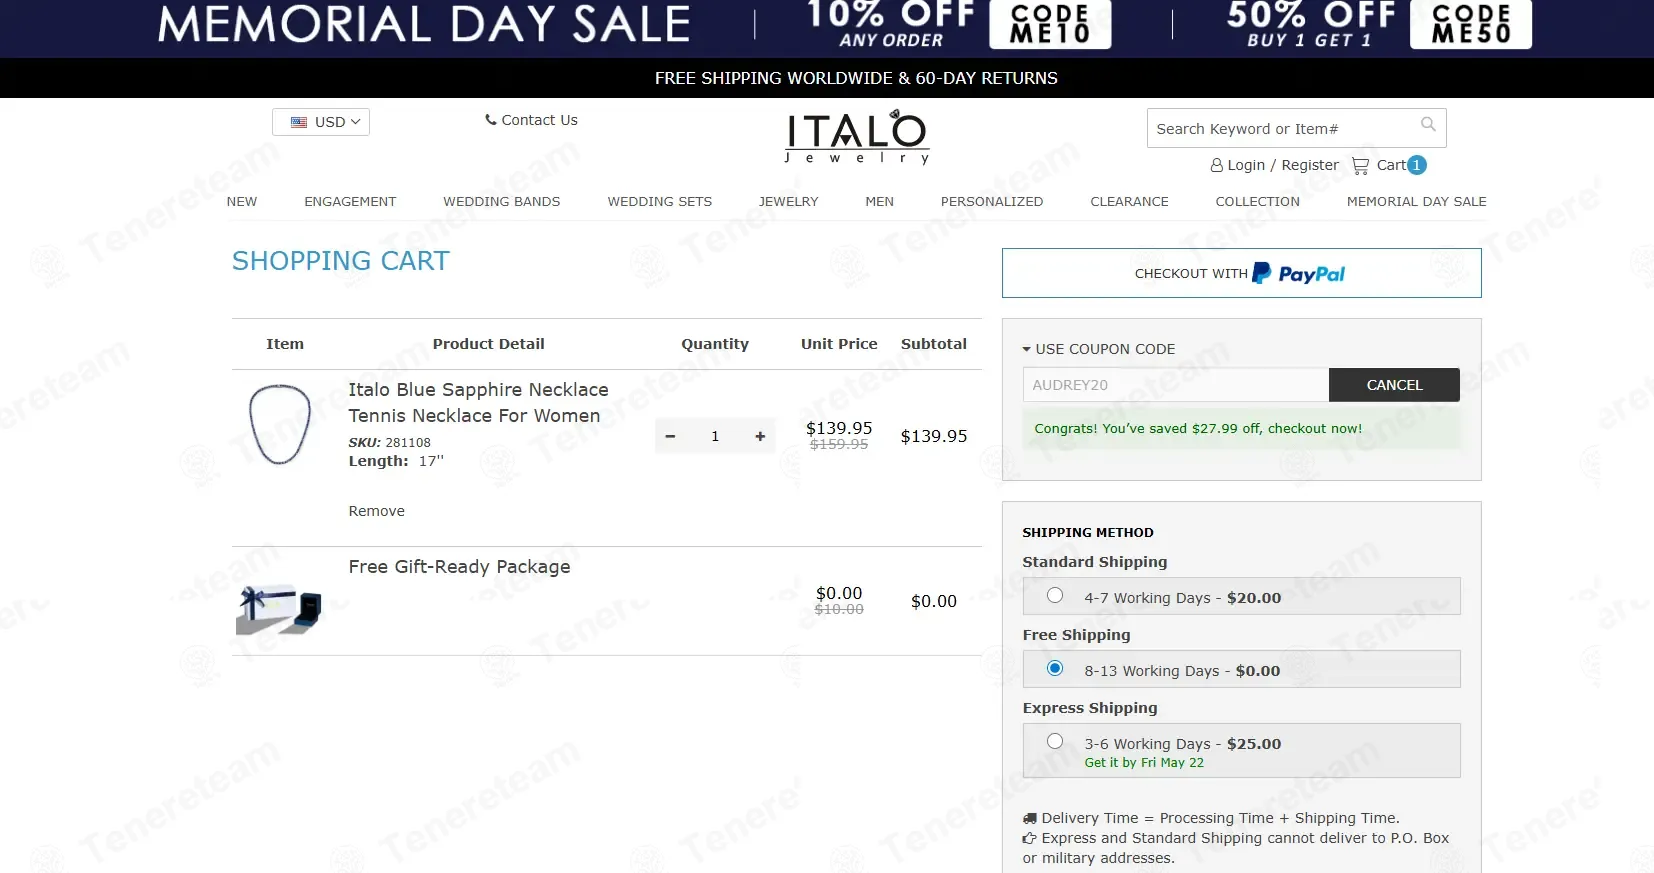Click the struck-through price $159.95
This screenshot has height=873, width=1654.
pos(839,445)
